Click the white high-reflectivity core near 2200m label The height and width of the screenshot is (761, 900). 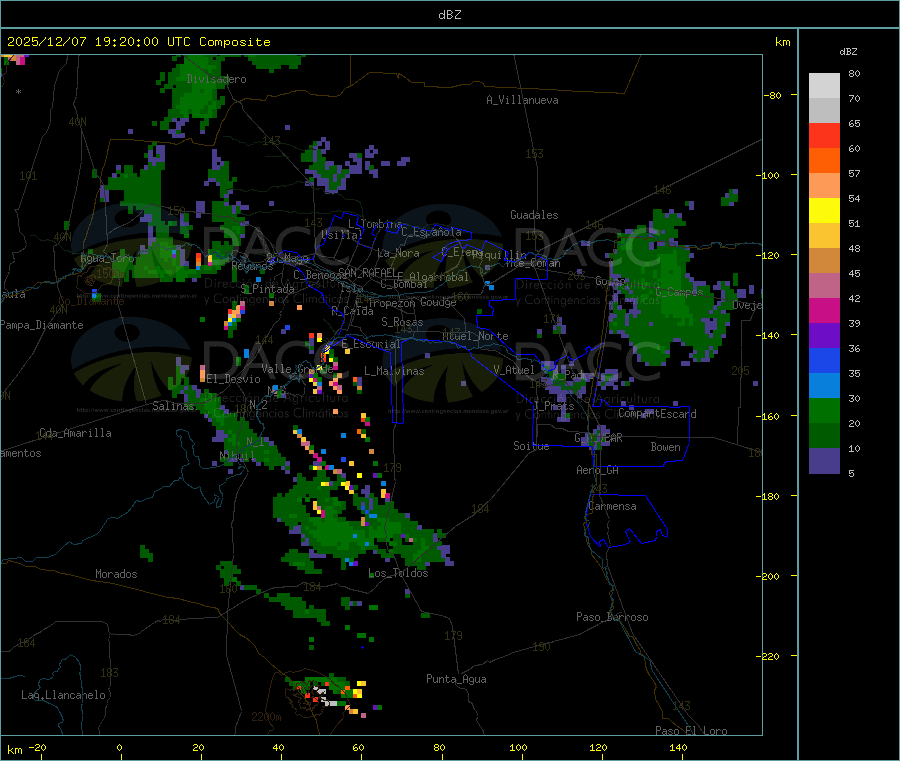click(x=324, y=696)
